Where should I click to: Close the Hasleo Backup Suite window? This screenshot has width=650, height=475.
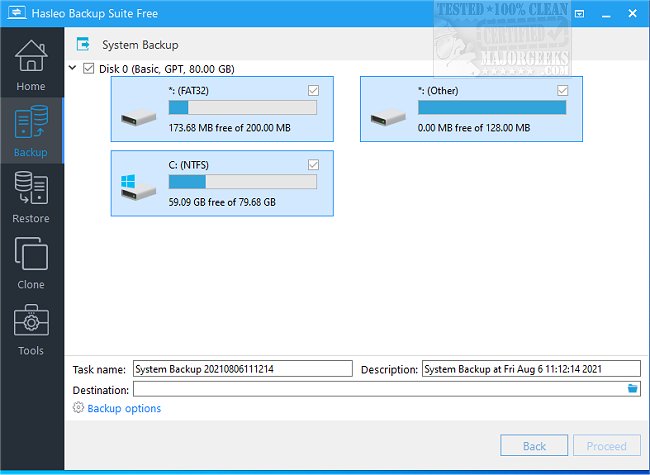[632, 14]
